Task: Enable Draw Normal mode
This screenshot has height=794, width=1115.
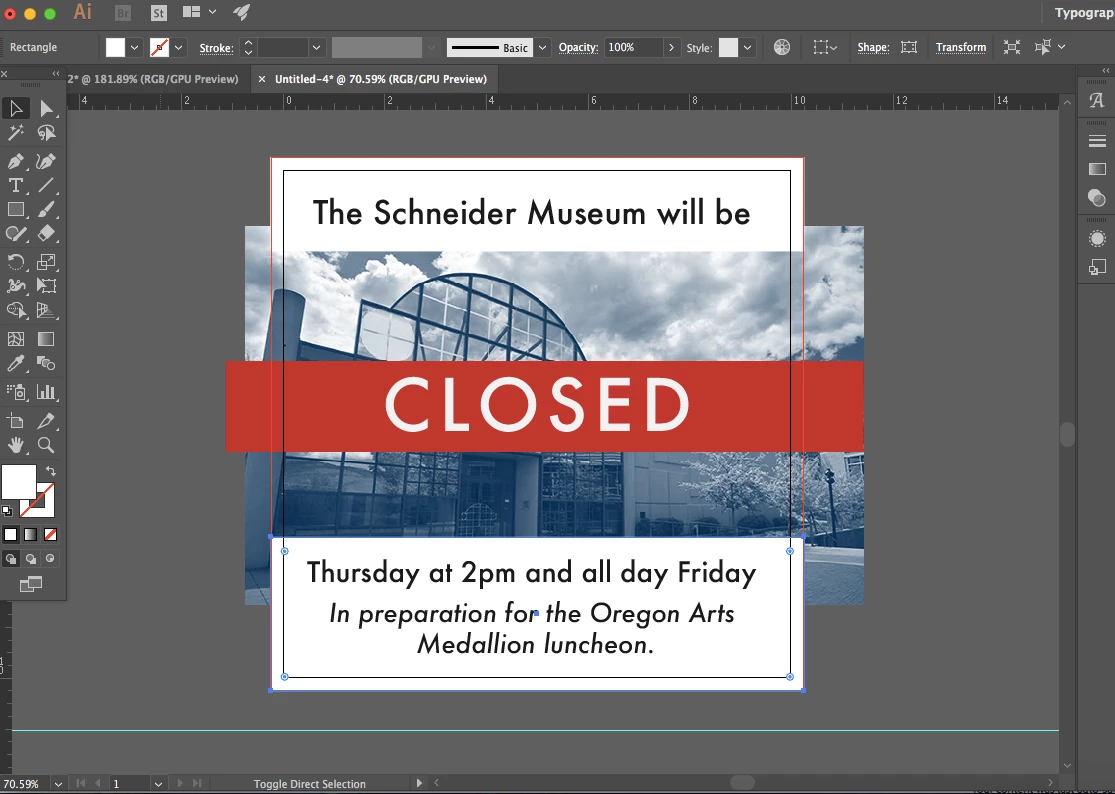Action: (x=11, y=559)
